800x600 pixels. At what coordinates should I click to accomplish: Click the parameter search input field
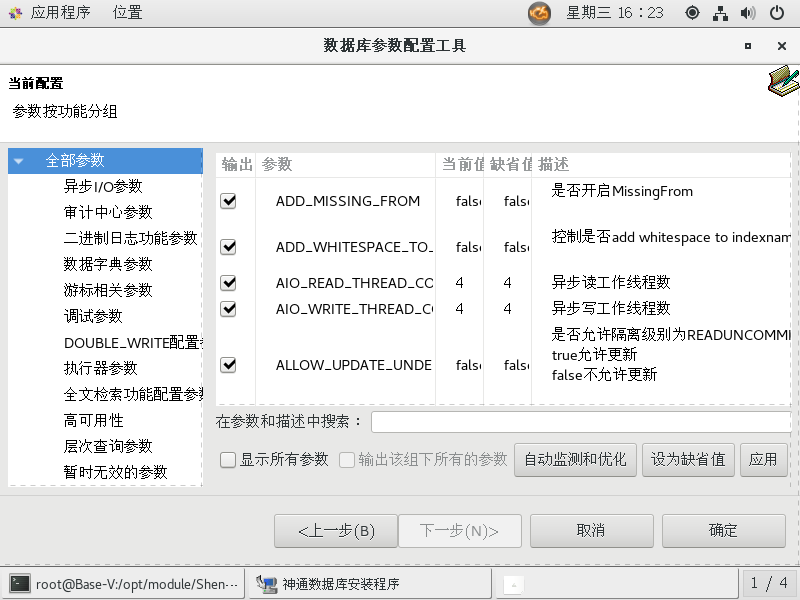tap(580, 422)
